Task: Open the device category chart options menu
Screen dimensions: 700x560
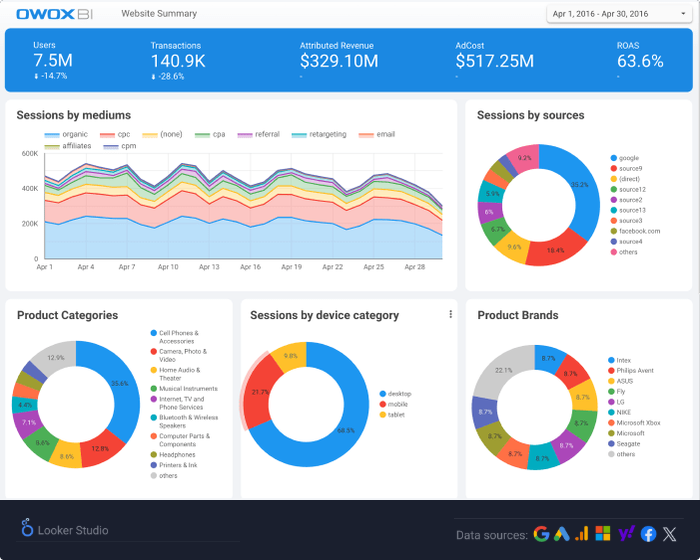Action: 450,314
